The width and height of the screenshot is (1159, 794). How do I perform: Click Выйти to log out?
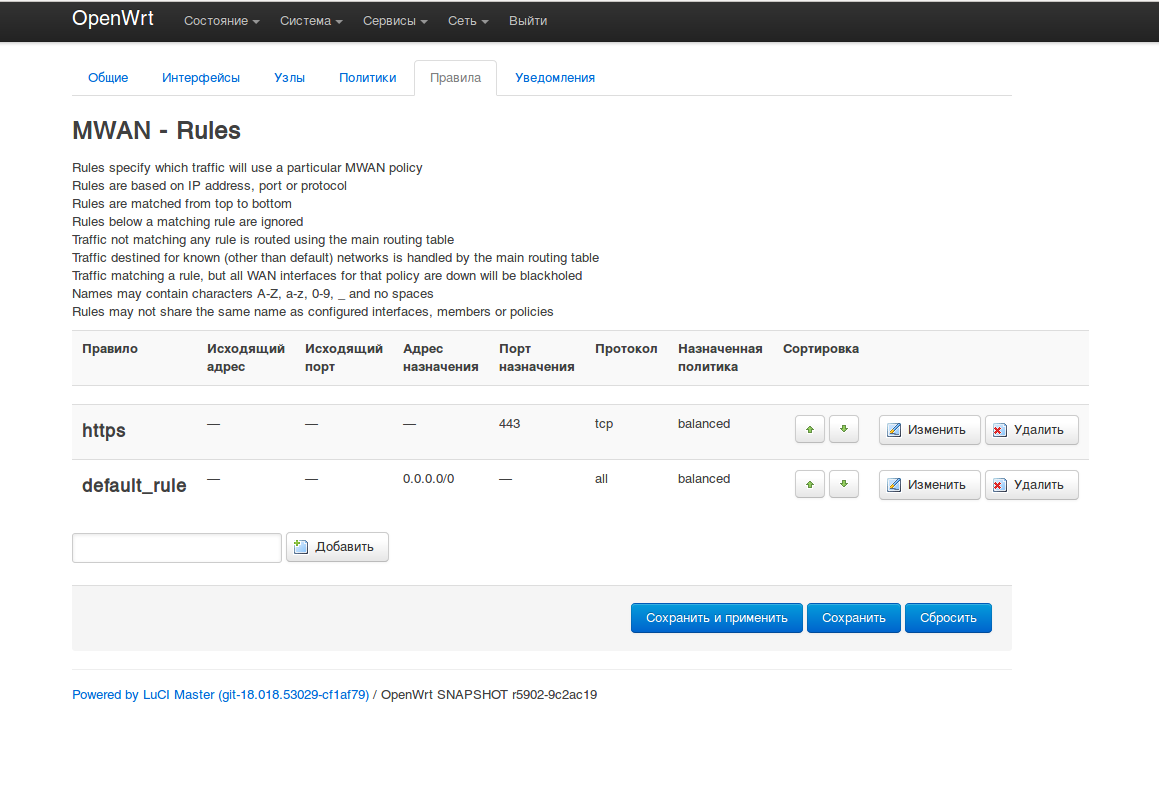pyautogui.click(x=528, y=20)
